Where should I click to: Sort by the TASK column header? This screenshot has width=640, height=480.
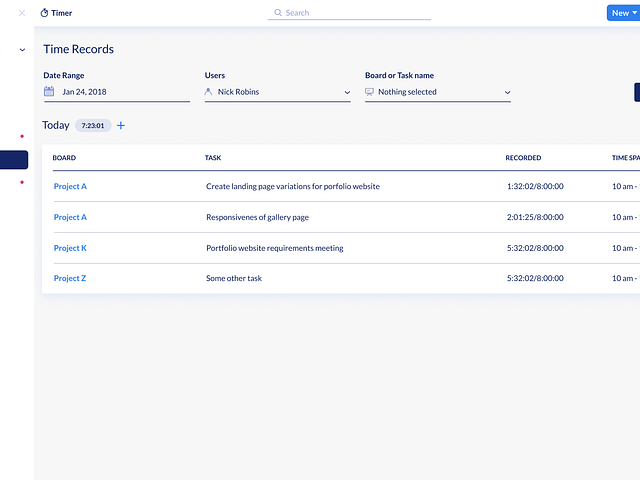tap(213, 158)
